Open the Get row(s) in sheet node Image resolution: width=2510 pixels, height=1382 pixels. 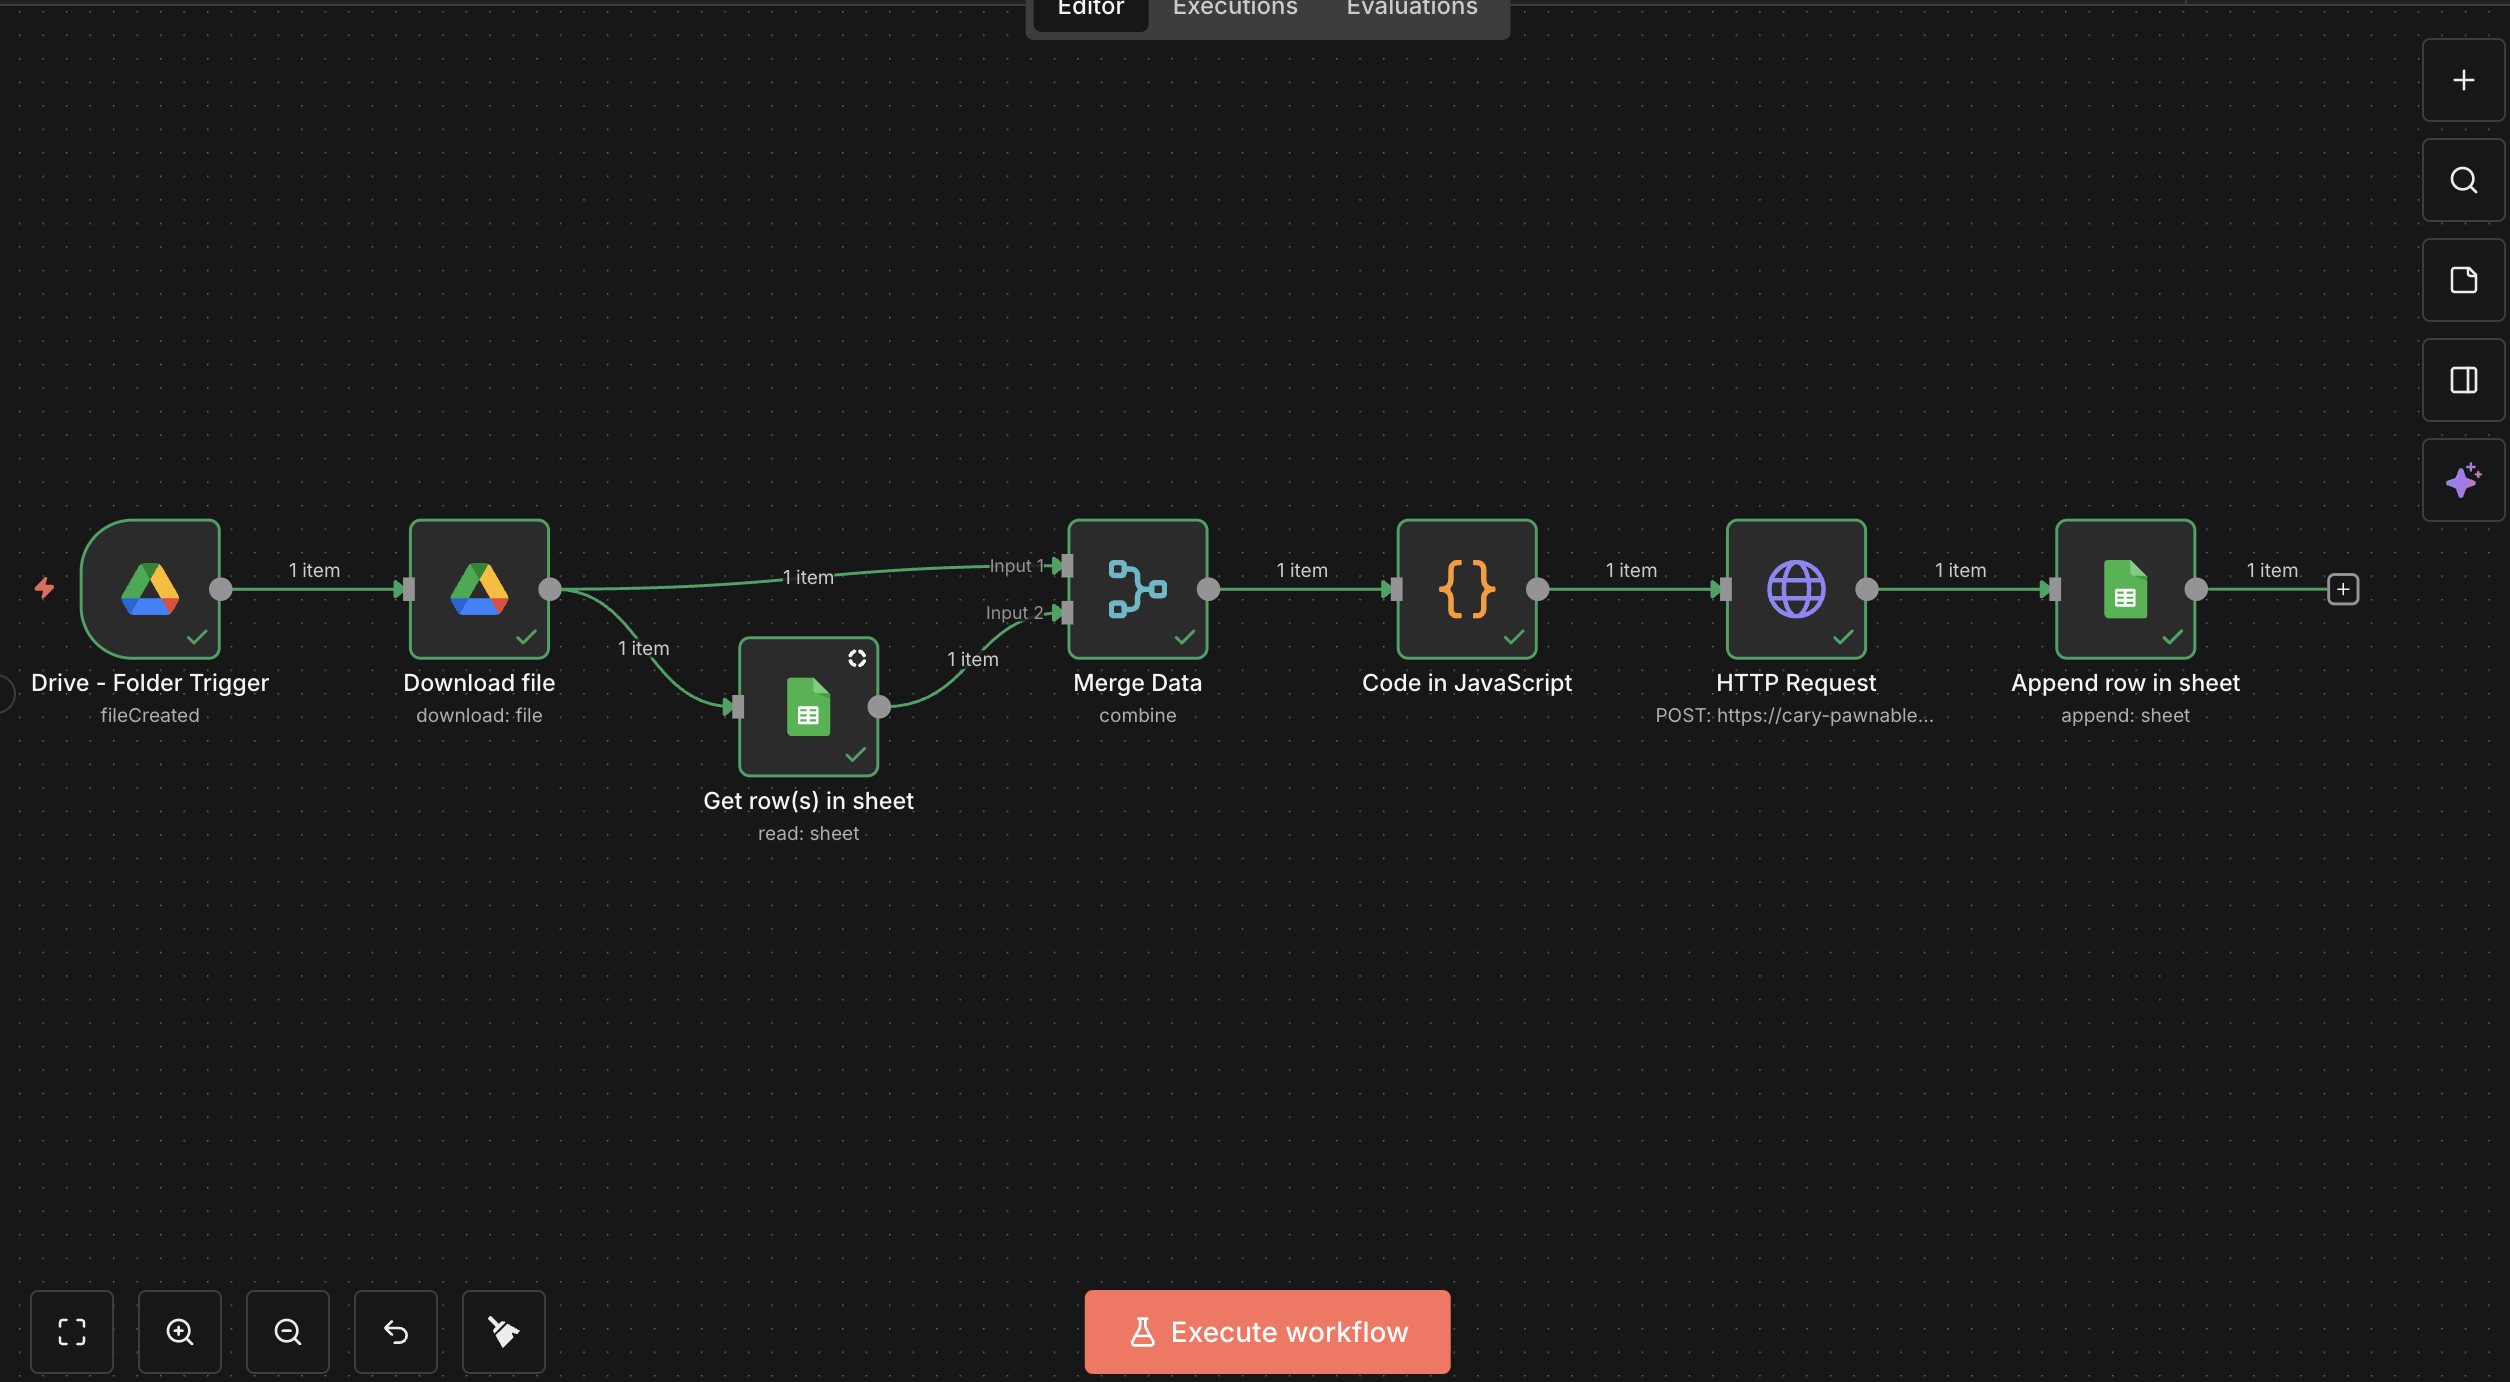[808, 706]
